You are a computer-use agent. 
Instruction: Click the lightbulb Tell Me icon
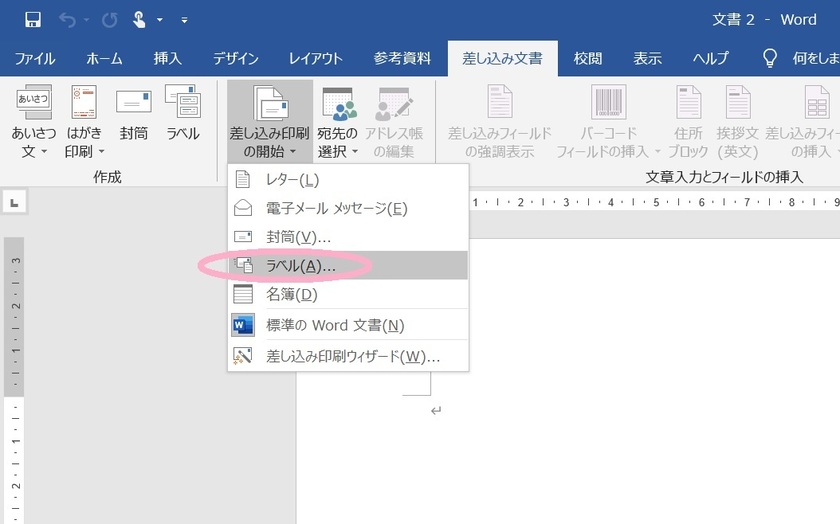pyautogui.click(x=770, y=58)
